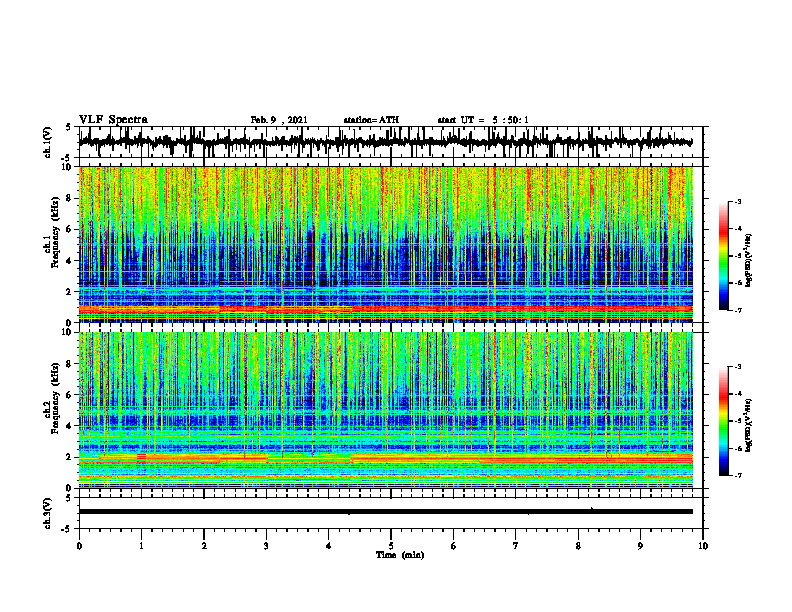
Task: Click time axis tick label 2
Action: (x=204, y=546)
